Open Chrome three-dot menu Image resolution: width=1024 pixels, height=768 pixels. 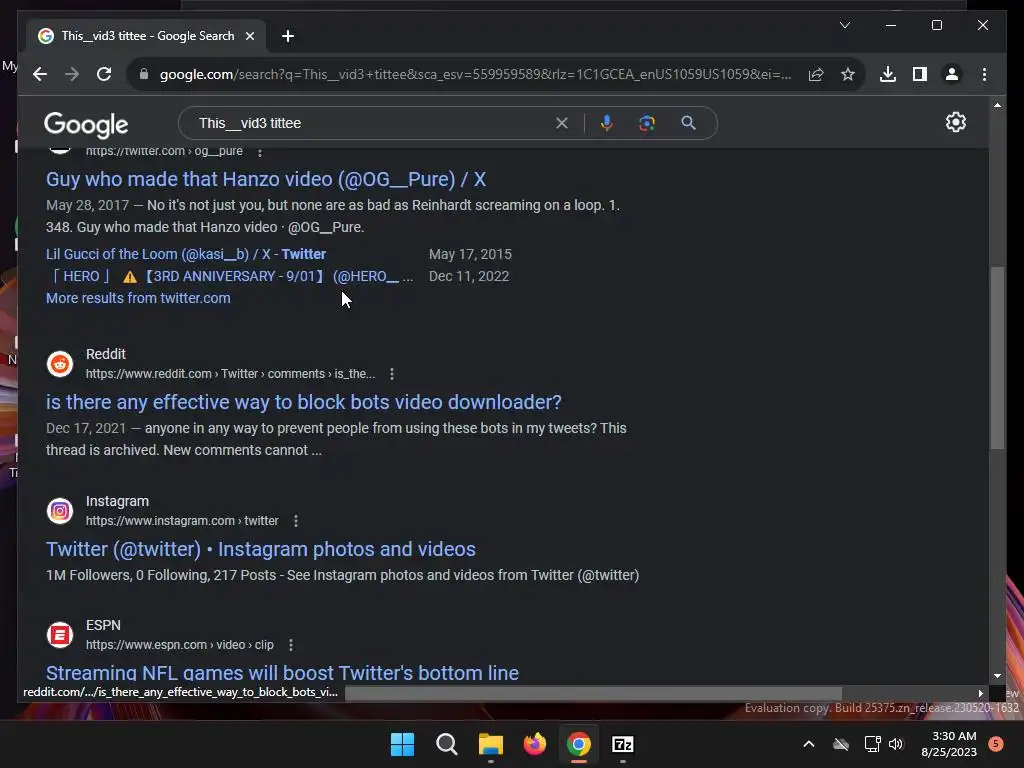pos(984,74)
